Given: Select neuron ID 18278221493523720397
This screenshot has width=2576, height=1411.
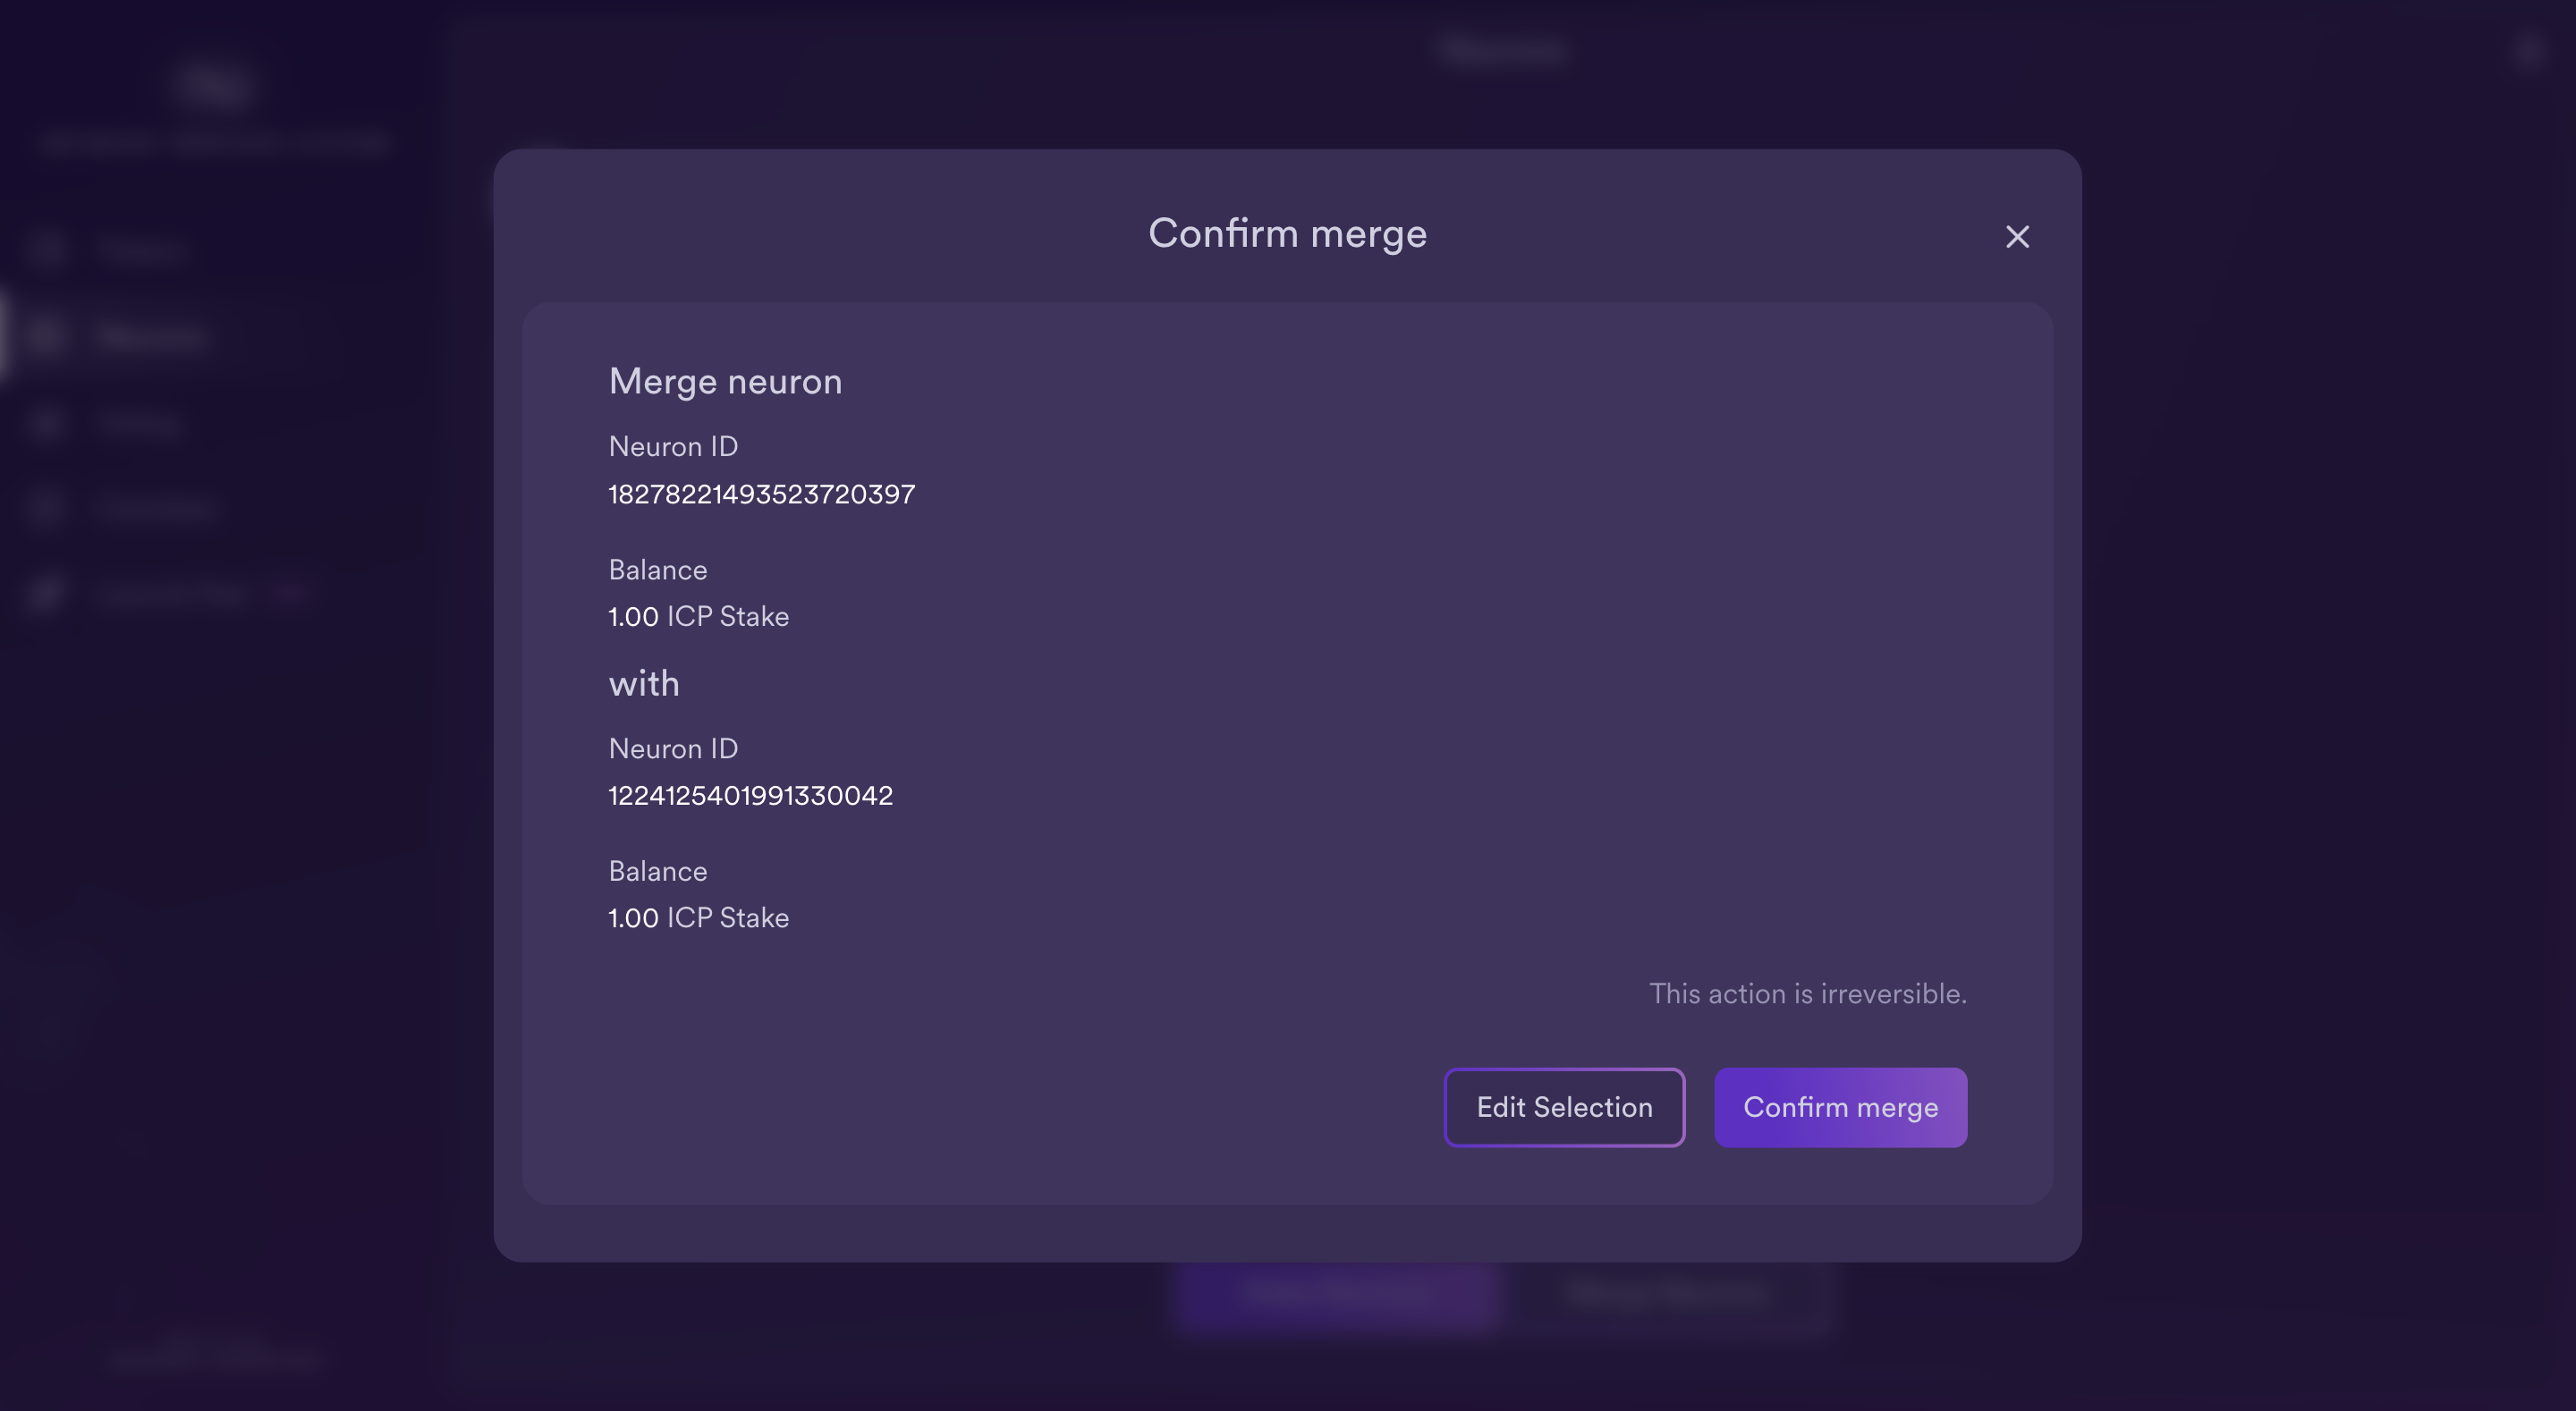Looking at the screenshot, I should click(761, 494).
